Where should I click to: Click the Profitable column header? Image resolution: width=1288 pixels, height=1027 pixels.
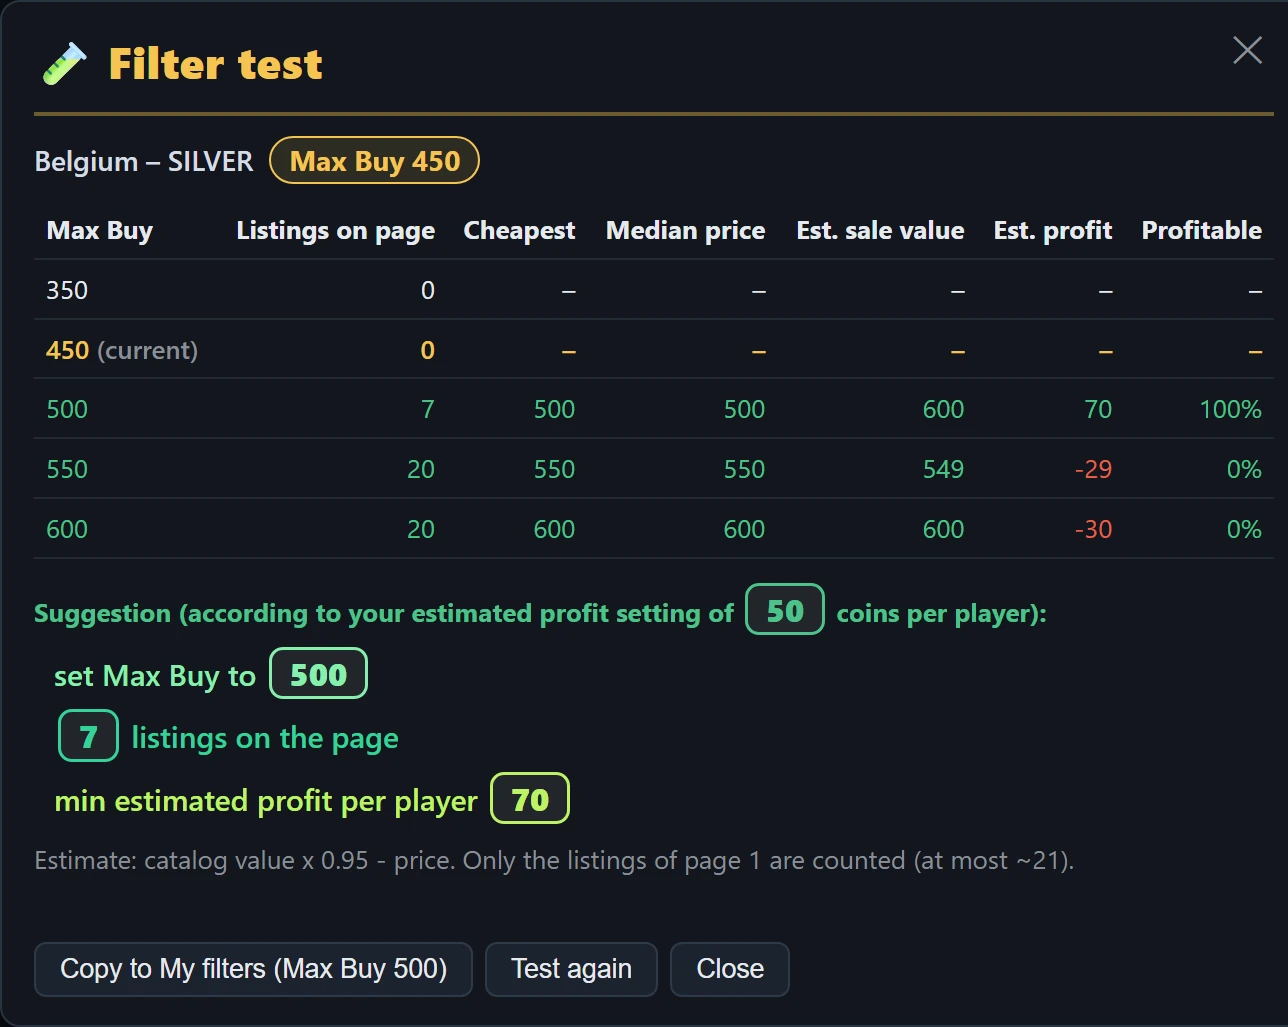coord(1201,230)
